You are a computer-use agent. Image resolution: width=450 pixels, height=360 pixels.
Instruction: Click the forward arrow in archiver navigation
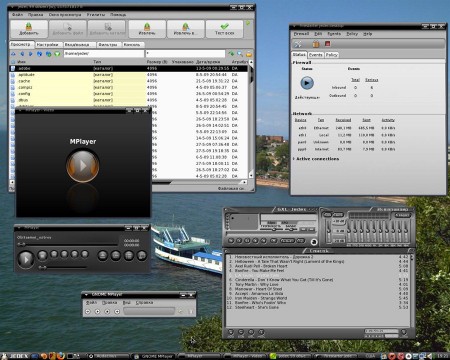pos(31,54)
